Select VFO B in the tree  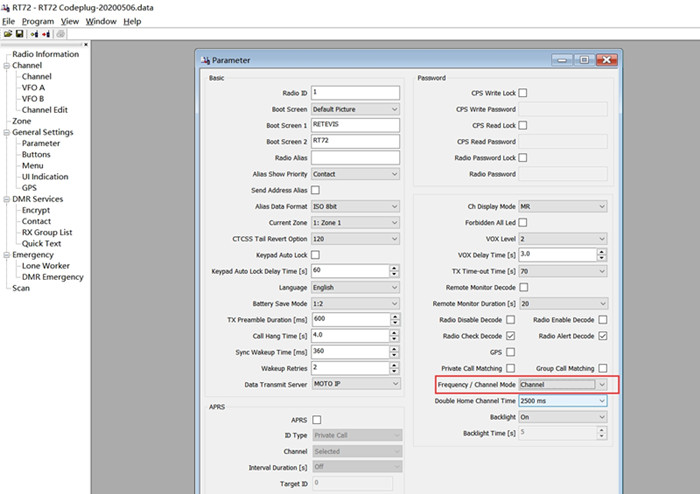click(33, 99)
